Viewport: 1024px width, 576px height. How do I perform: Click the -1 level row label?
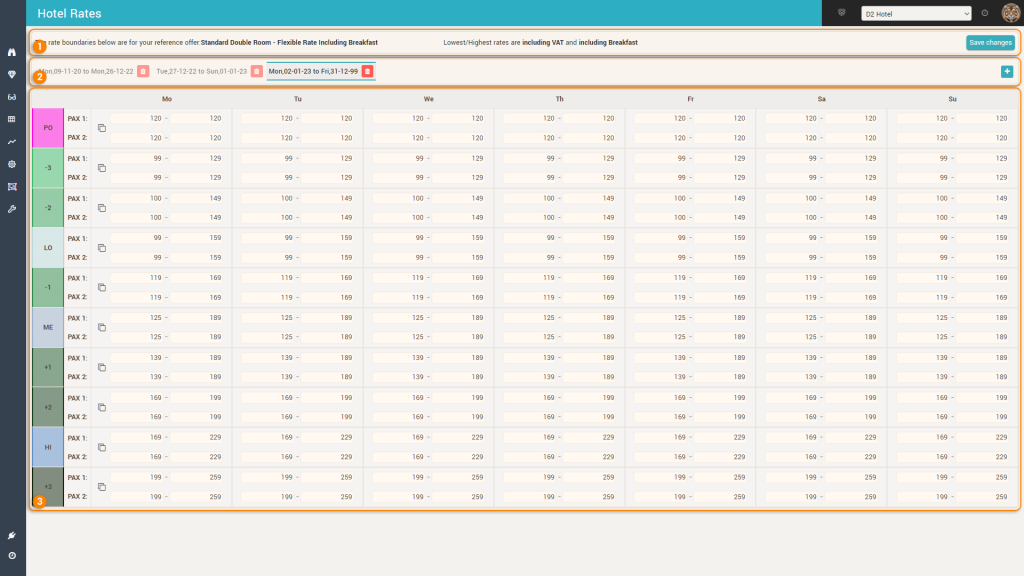(x=48, y=287)
